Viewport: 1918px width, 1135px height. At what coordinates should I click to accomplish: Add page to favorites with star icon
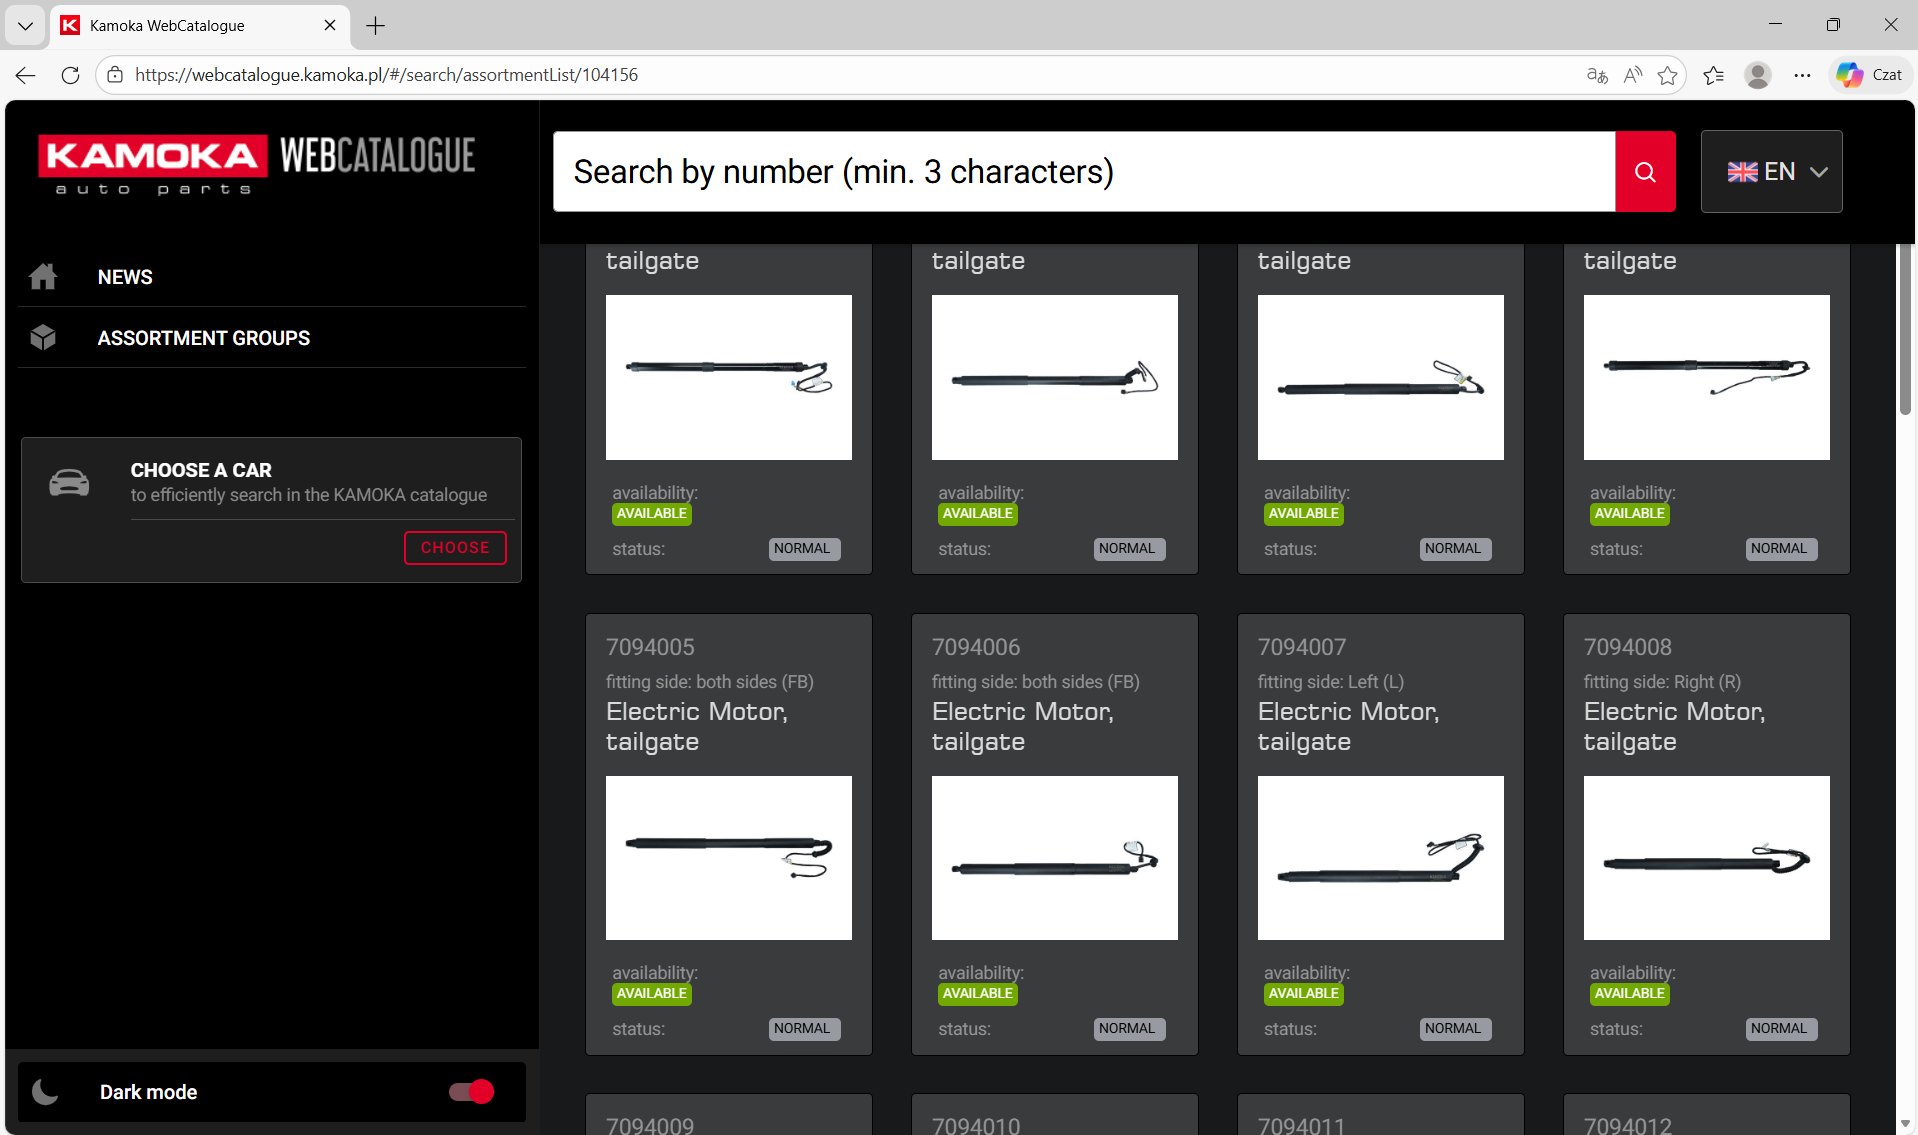click(x=1667, y=75)
